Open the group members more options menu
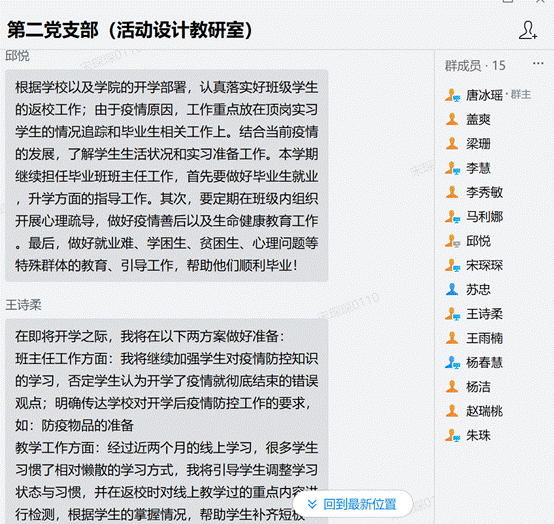554x524 pixels. (x=538, y=64)
